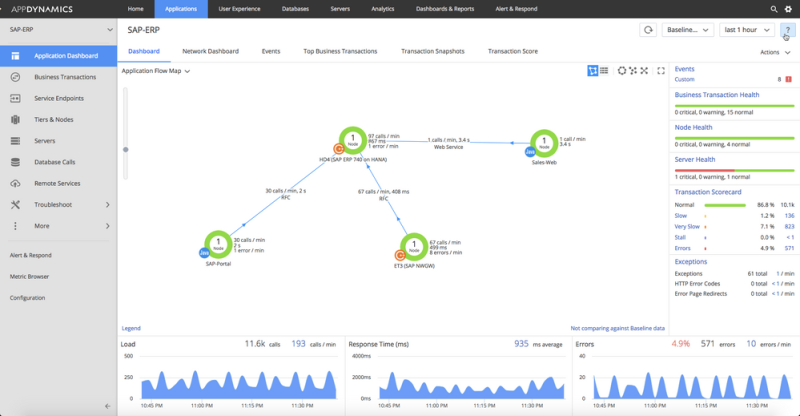Viewport: 800px width, 416px height.
Task: Click the Legend link
Action: 131,328
